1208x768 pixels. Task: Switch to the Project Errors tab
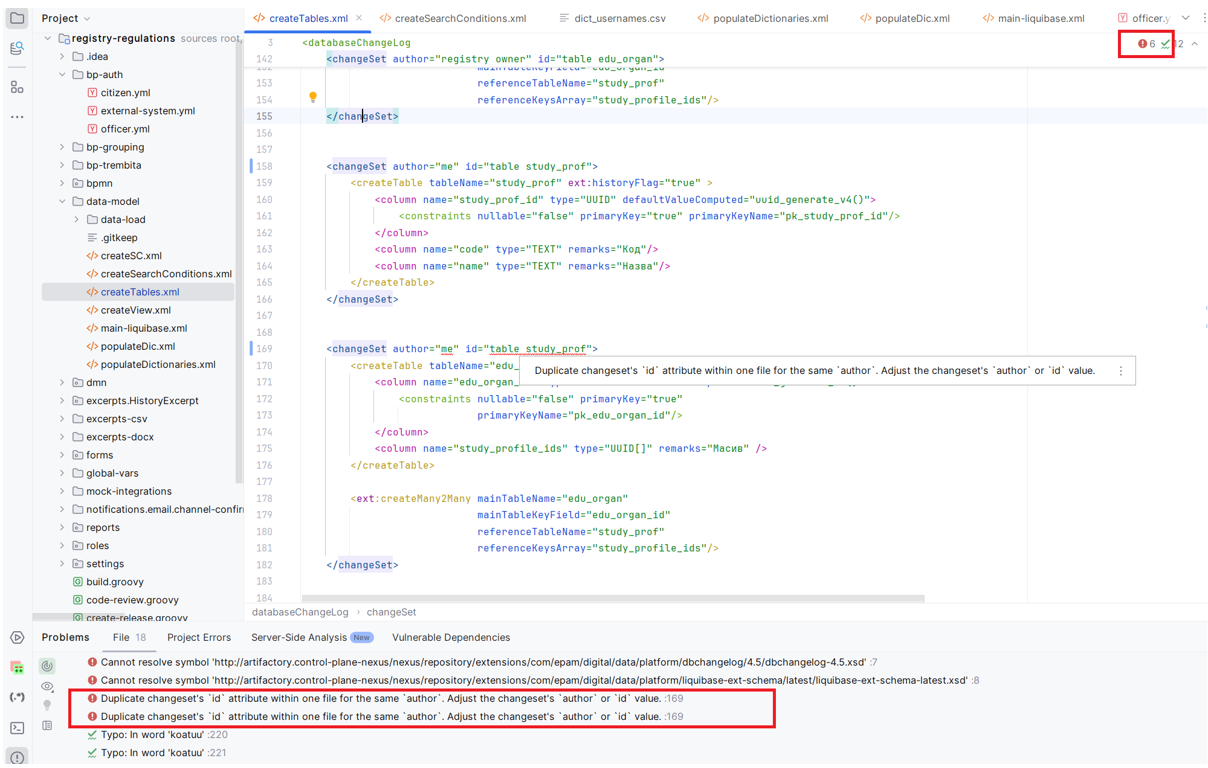pyautogui.click(x=198, y=637)
